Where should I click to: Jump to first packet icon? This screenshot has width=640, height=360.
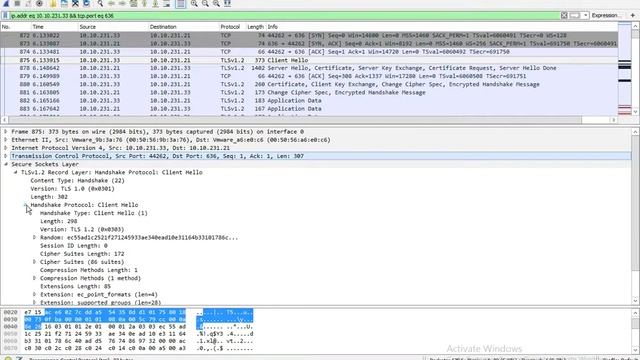(144, 3)
